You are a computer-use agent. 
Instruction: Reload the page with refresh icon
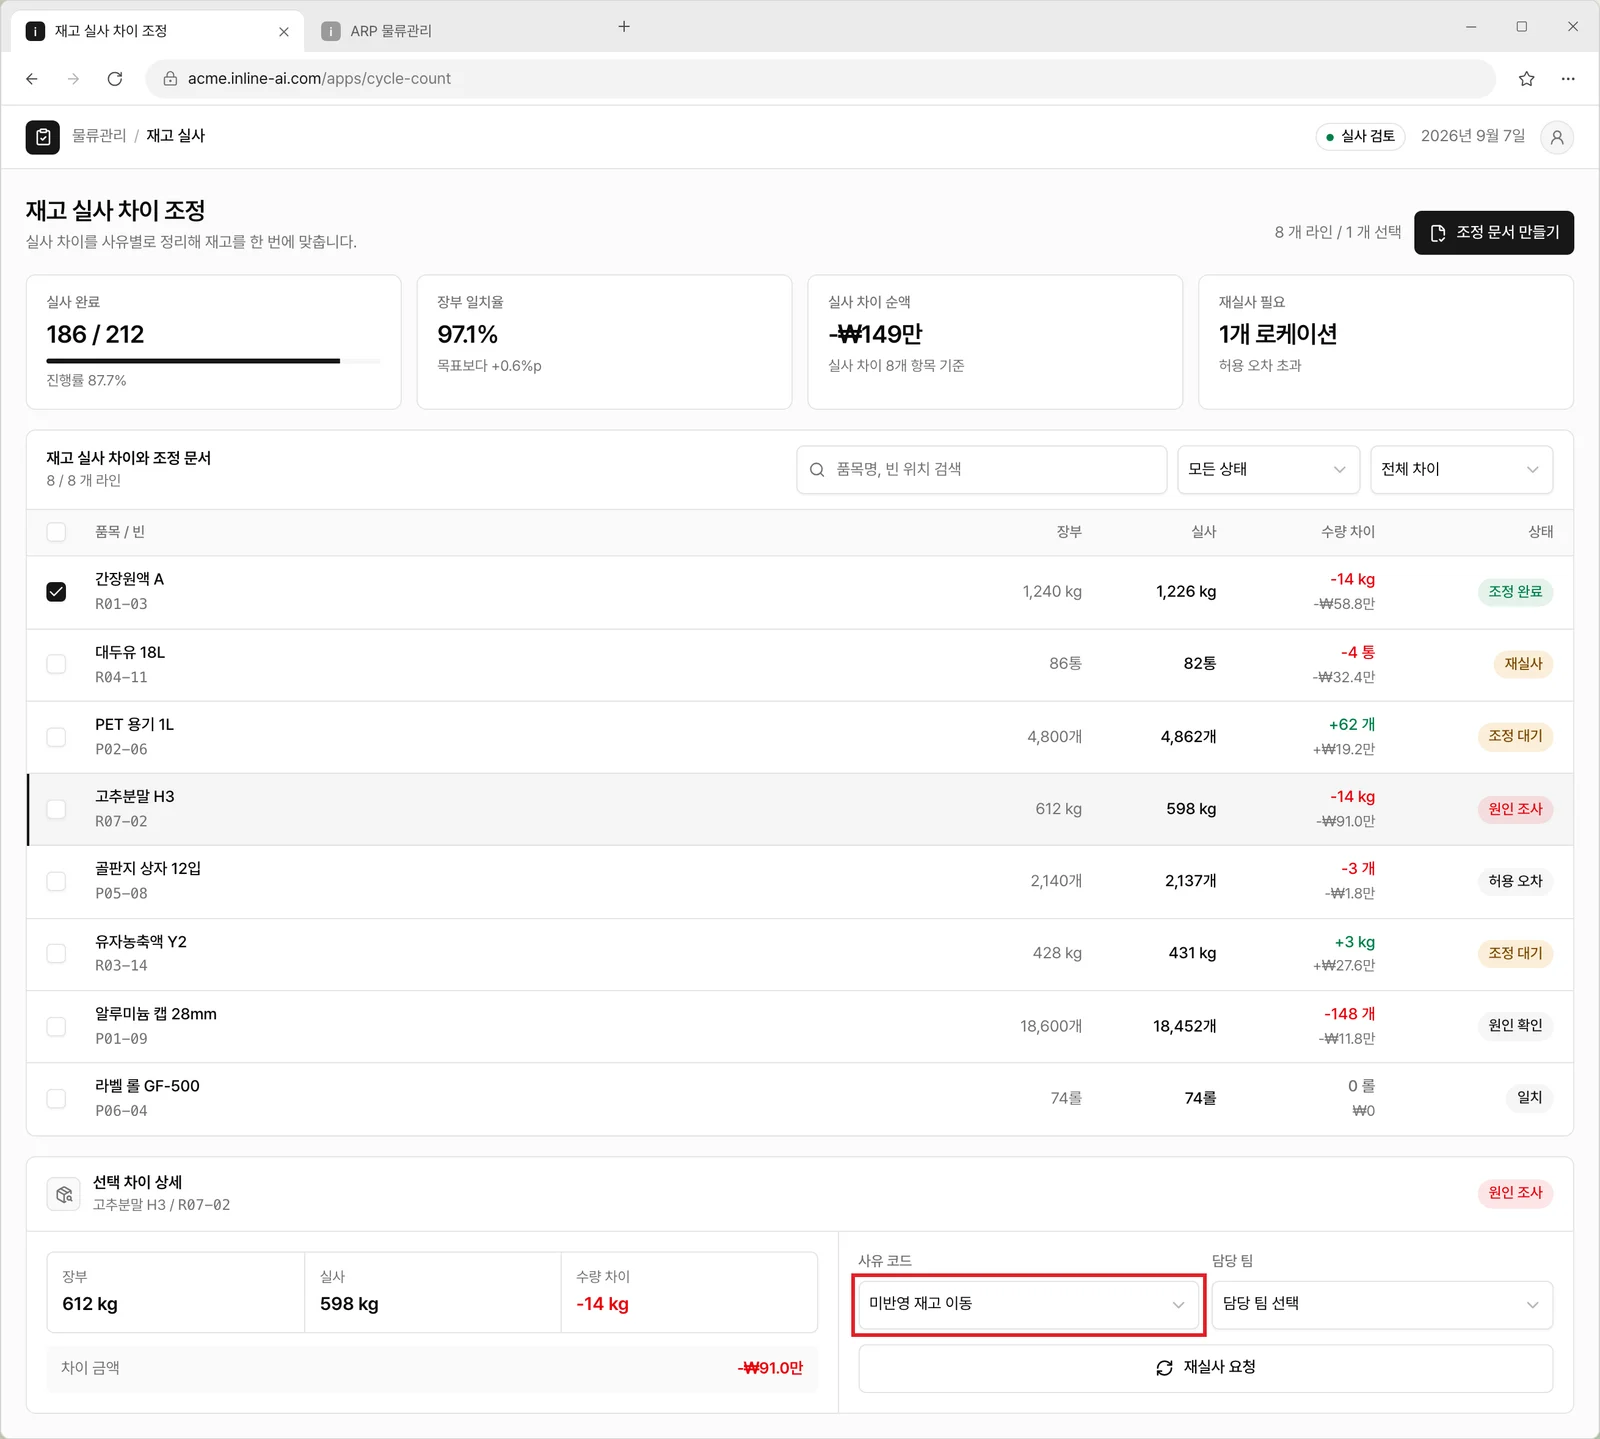tap(115, 79)
